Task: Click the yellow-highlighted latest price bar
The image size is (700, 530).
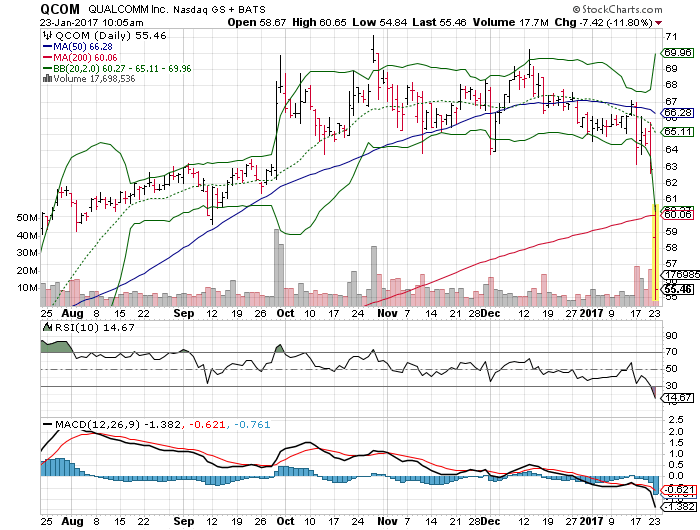Action: click(x=655, y=252)
